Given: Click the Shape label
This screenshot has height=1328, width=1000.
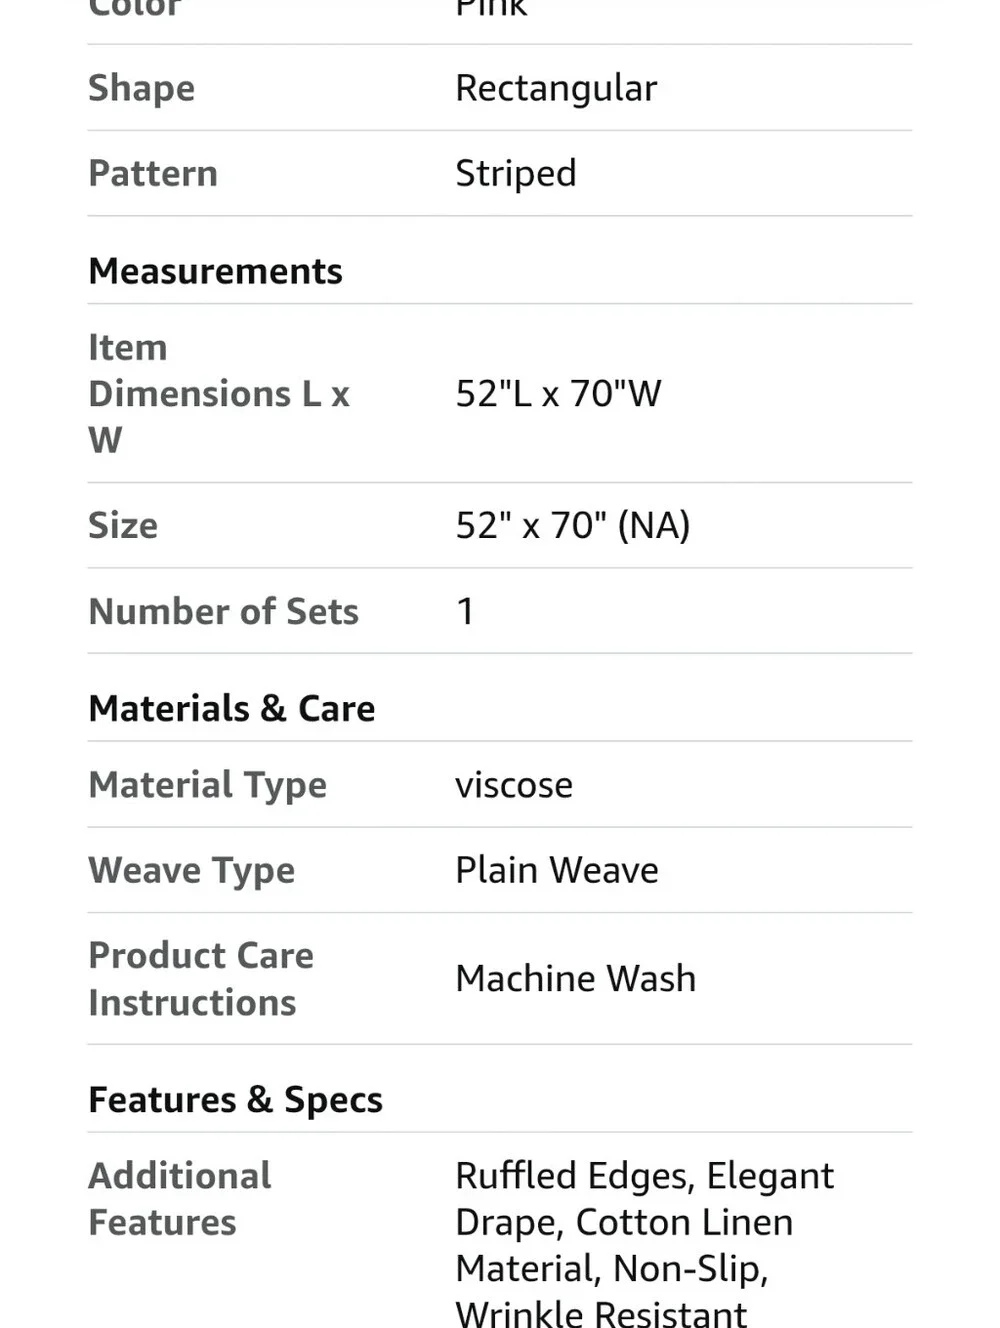Looking at the screenshot, I should tap(141, 88).
